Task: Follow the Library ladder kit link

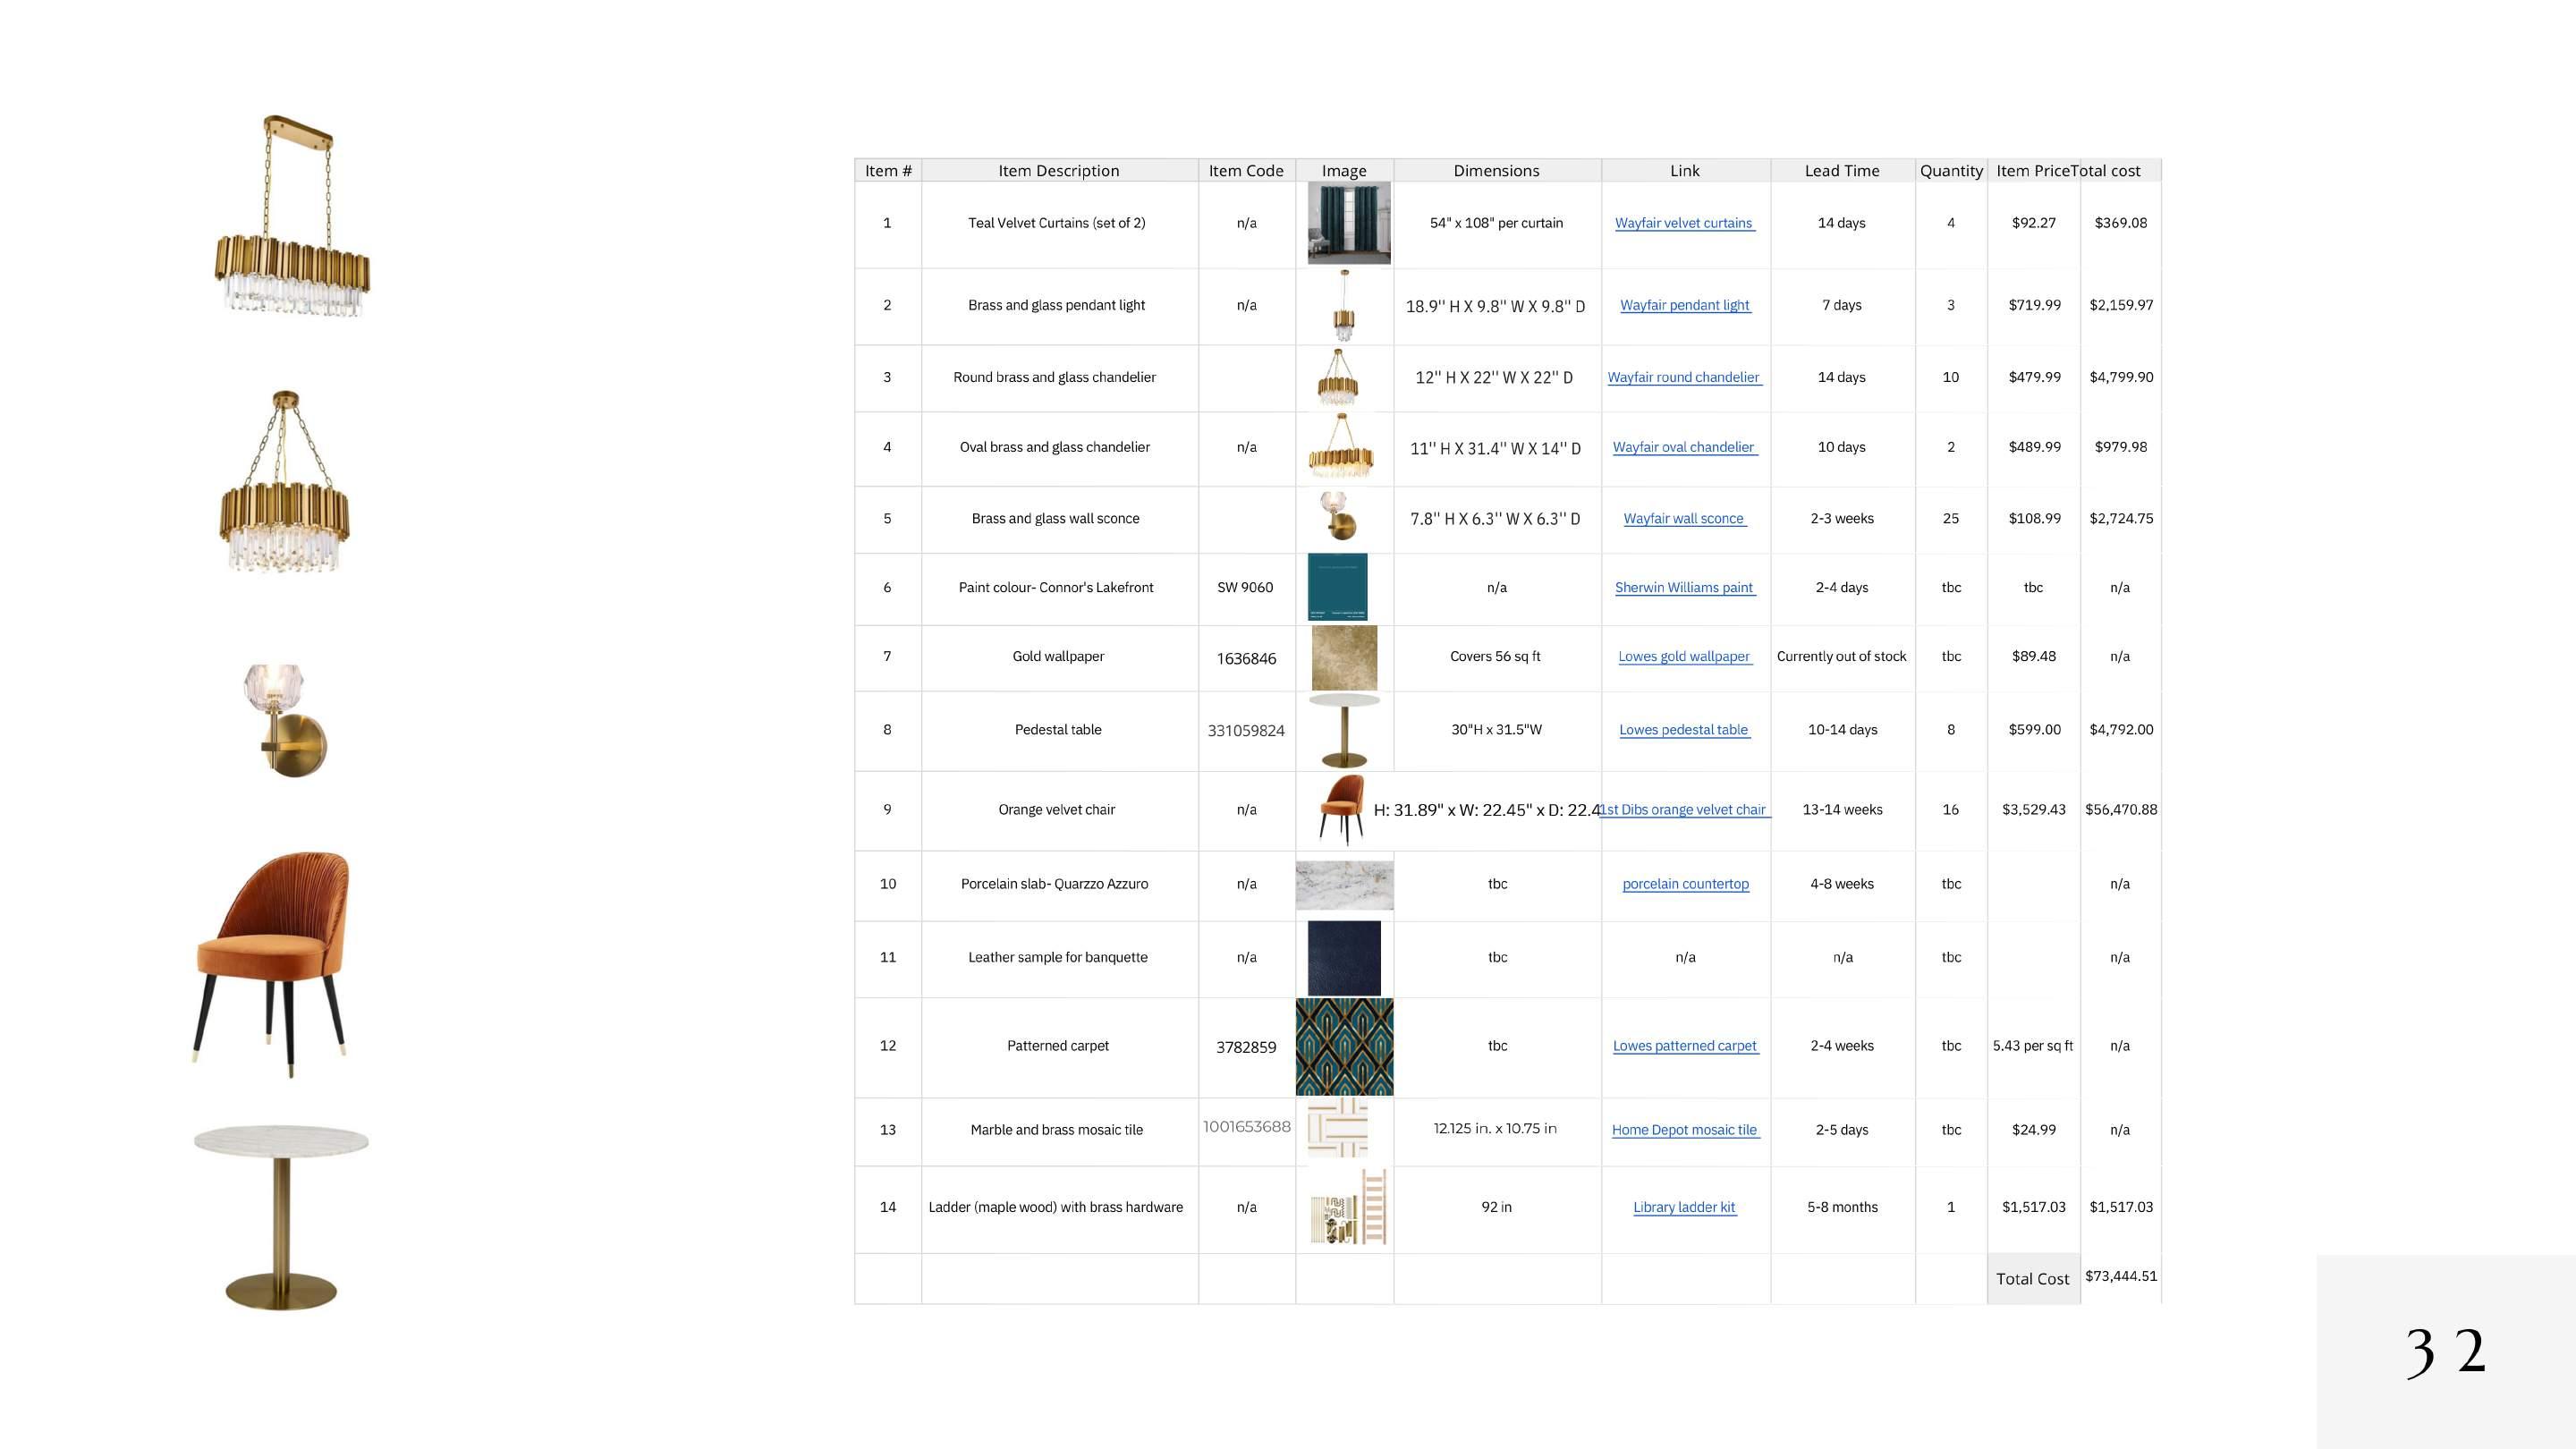Action: 1684,1207
